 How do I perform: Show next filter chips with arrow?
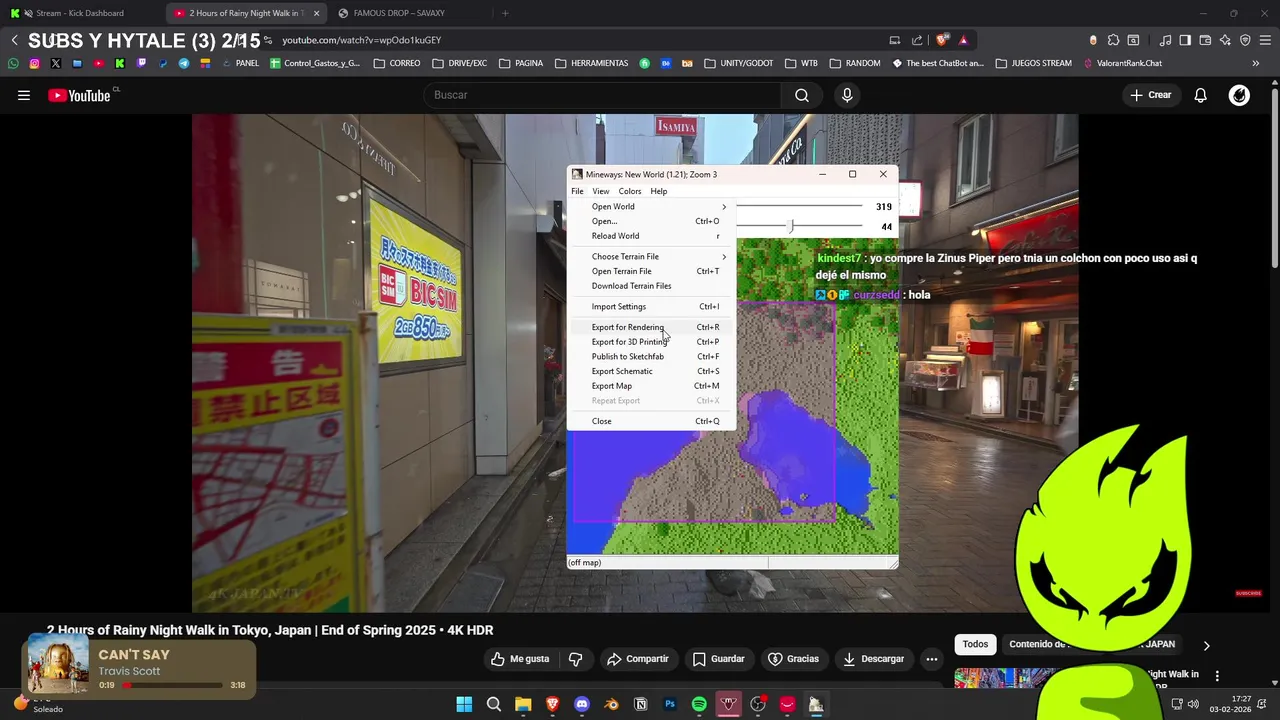tap(1206, 645)
